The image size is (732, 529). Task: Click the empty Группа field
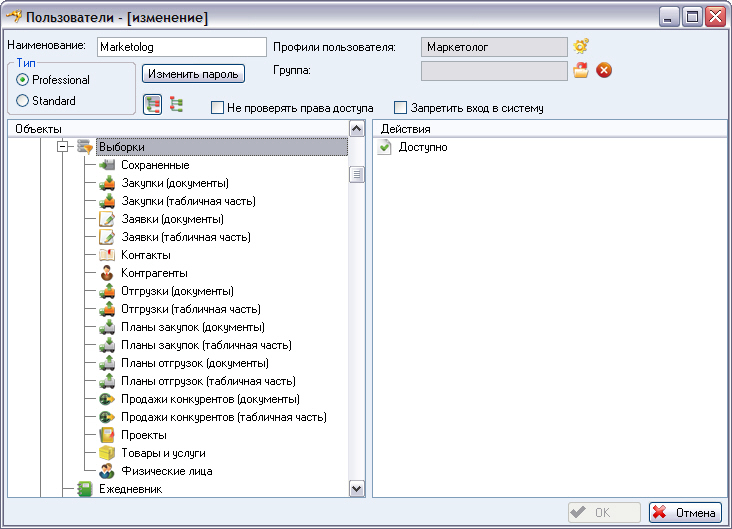[x=494, y=71]
